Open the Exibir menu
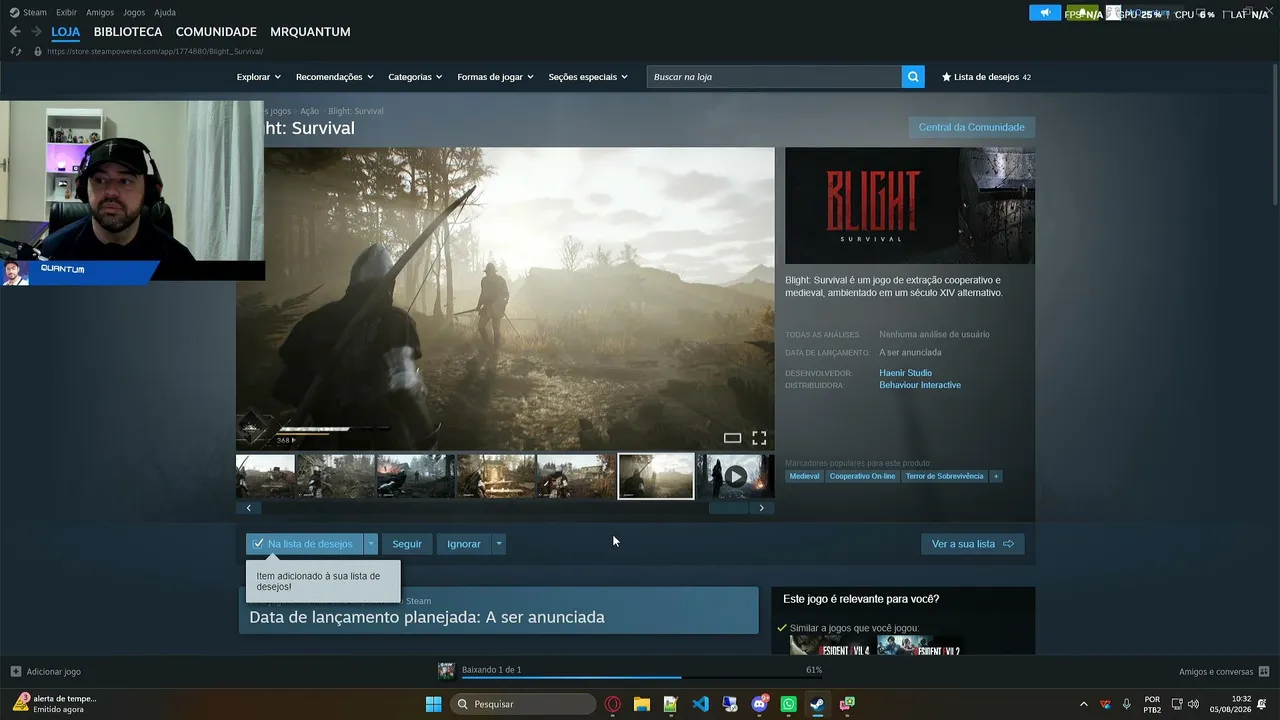 (66, 13)
